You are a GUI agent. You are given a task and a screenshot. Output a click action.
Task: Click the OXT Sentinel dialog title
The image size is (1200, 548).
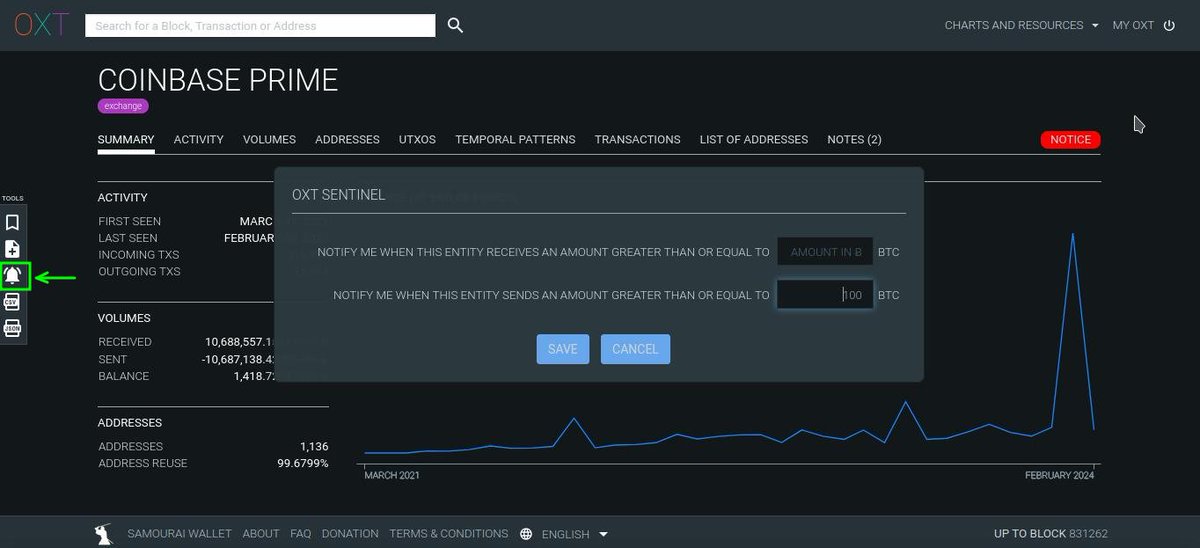pos(338,195)
